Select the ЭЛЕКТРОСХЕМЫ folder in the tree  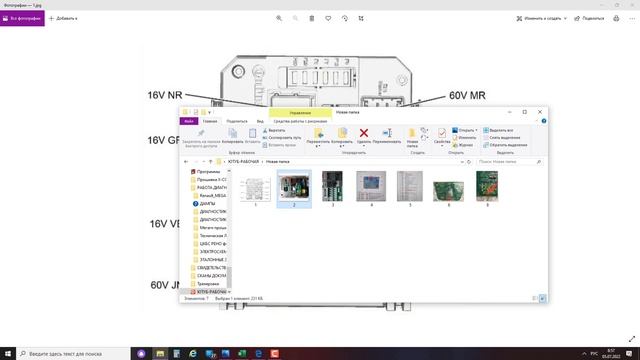point(209,252)
